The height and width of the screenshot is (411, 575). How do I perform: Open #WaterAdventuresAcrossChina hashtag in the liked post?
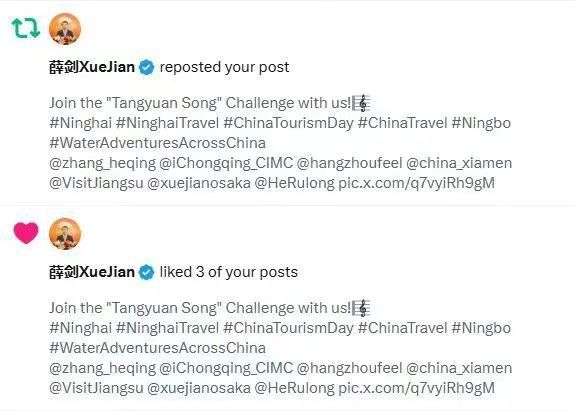click(x=158, y=348)
